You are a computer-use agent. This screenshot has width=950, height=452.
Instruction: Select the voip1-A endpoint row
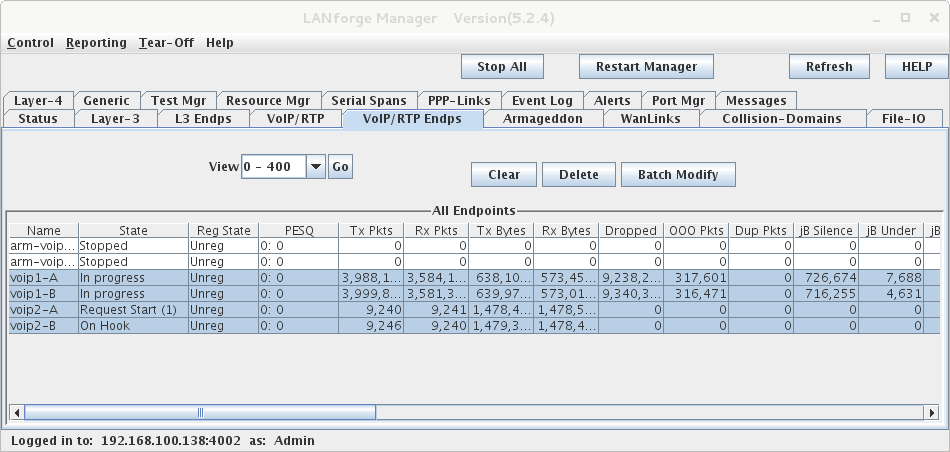point(474,278)
